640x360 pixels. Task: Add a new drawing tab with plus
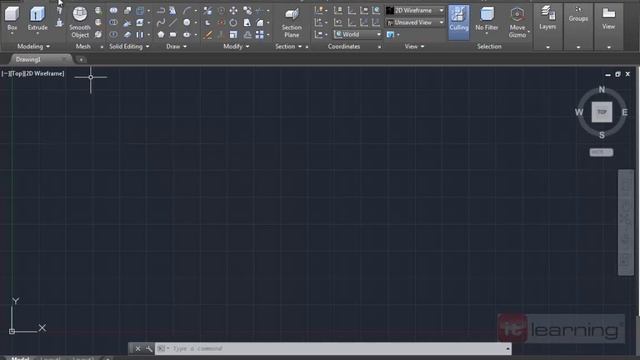(81, 60)
